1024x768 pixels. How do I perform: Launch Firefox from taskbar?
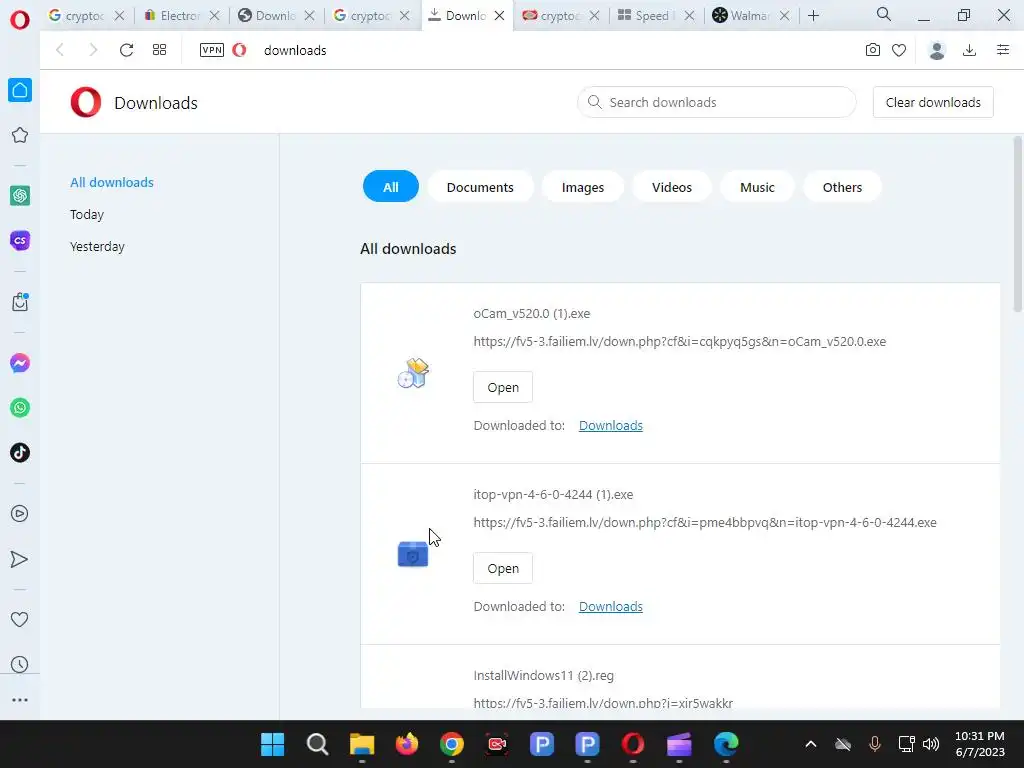[407, 744]
